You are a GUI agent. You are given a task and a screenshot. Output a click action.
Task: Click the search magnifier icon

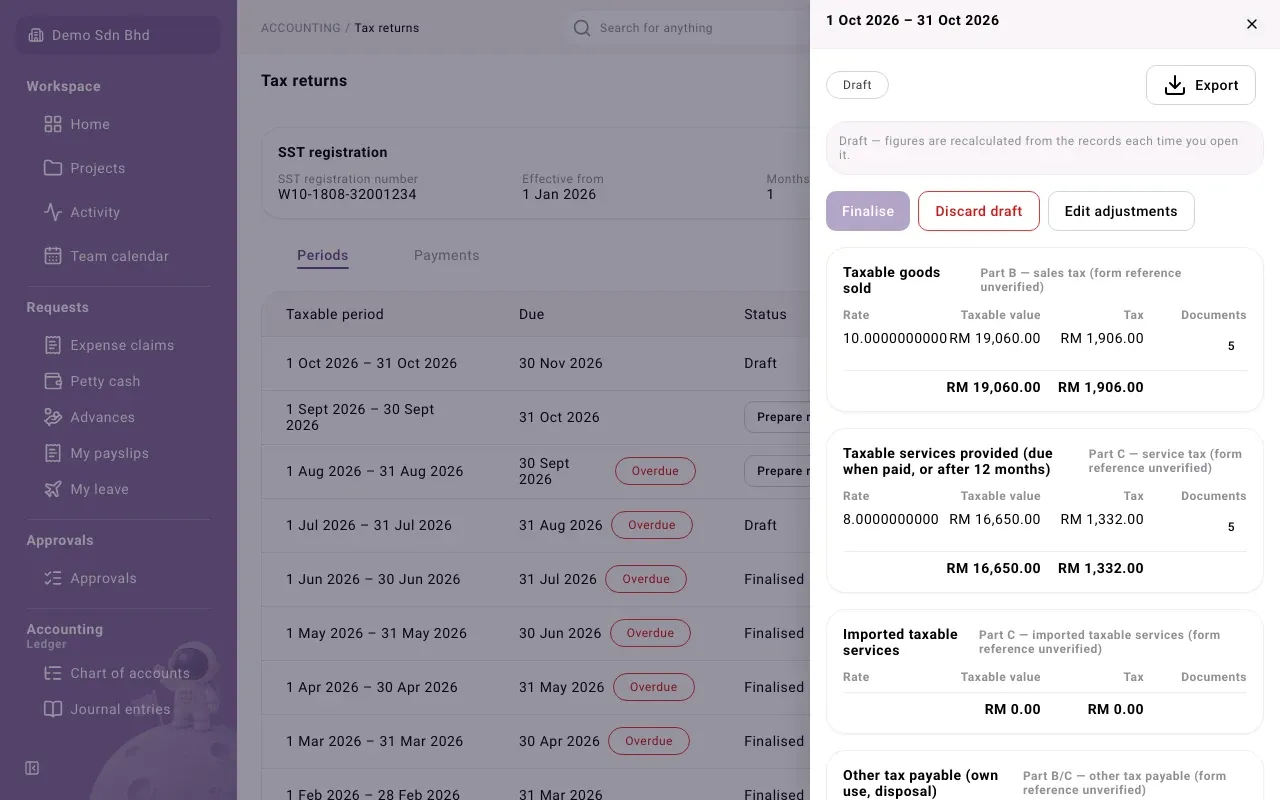(x=582, y=28)
